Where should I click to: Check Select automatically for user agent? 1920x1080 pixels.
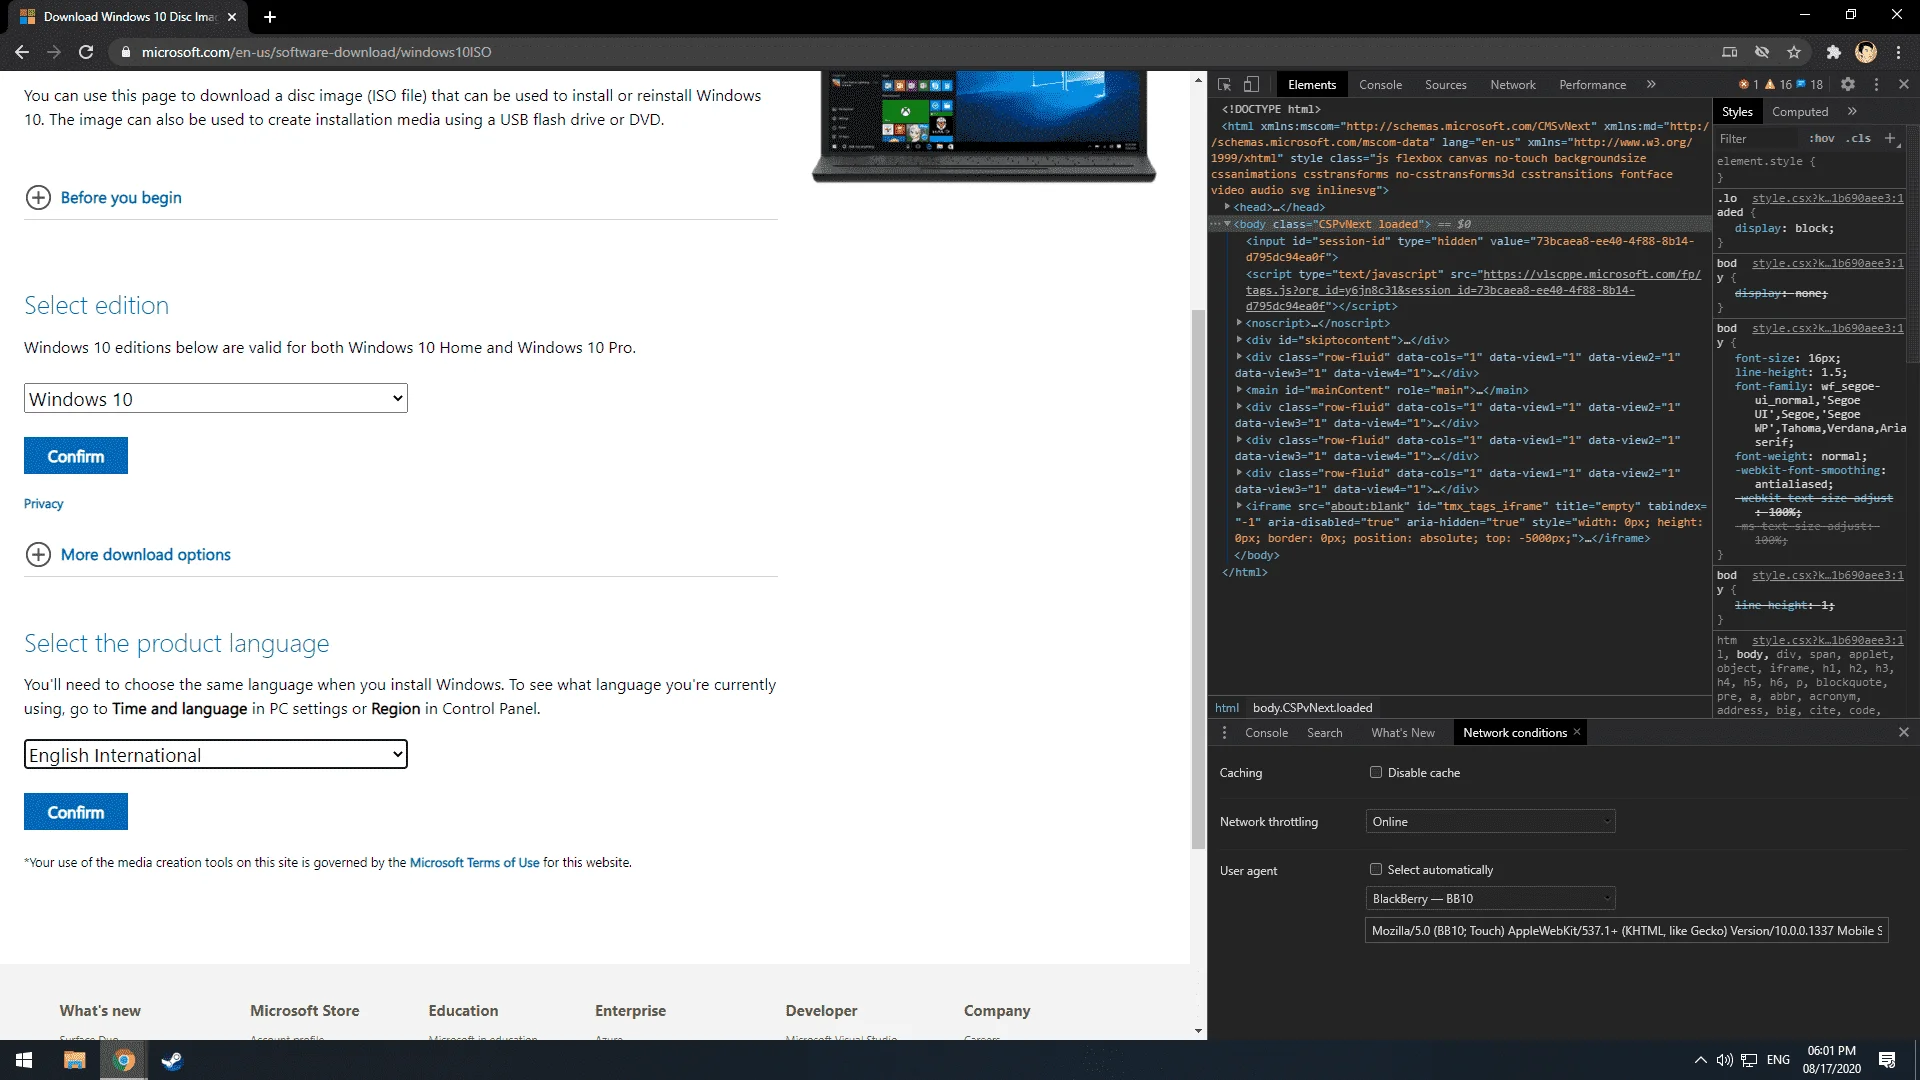[1376, 869]
